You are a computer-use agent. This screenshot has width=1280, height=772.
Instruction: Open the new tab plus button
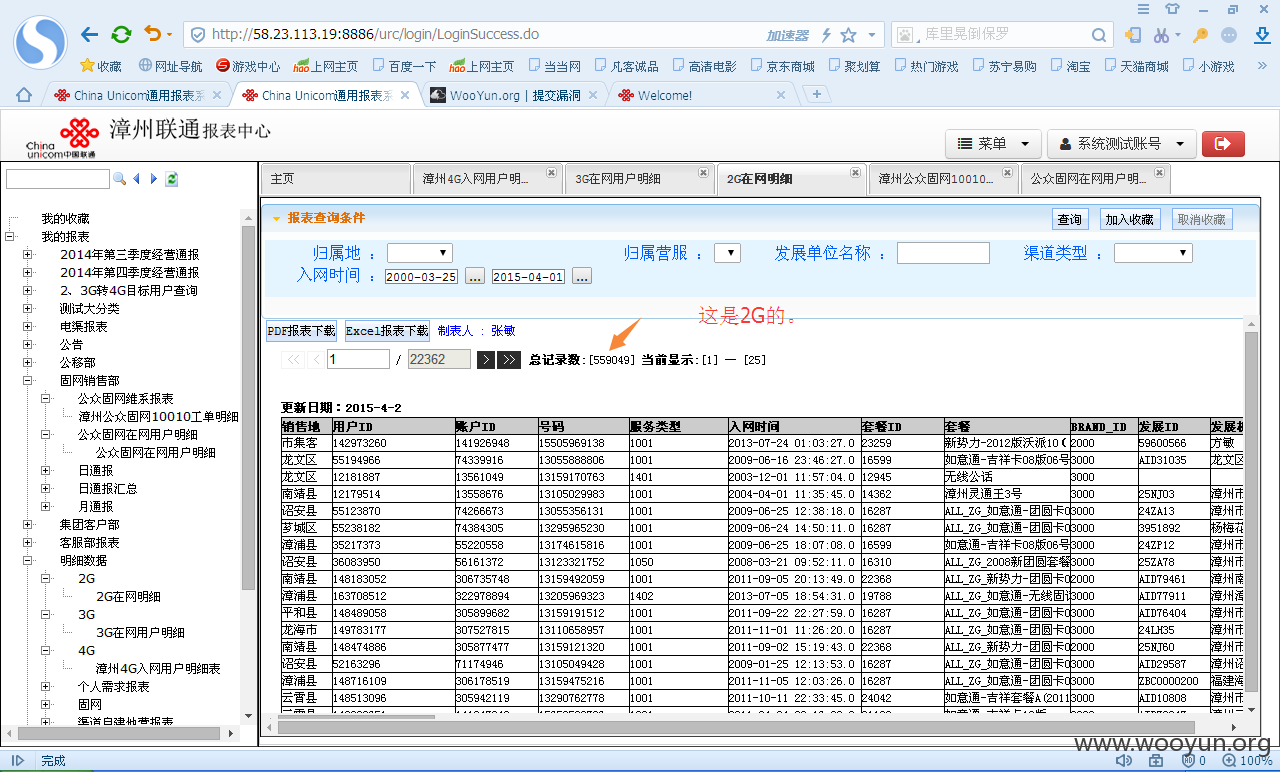817,94
